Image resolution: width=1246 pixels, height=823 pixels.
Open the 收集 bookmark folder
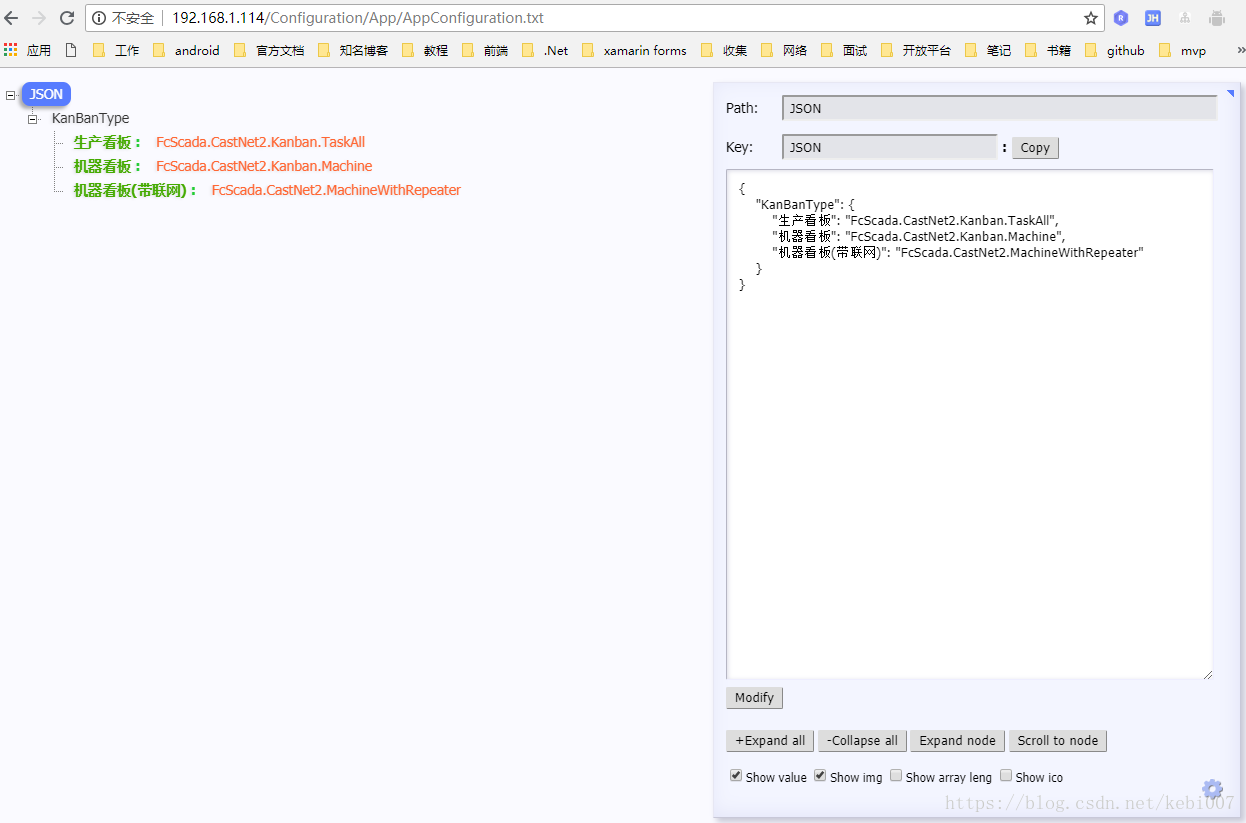(724, 50)
